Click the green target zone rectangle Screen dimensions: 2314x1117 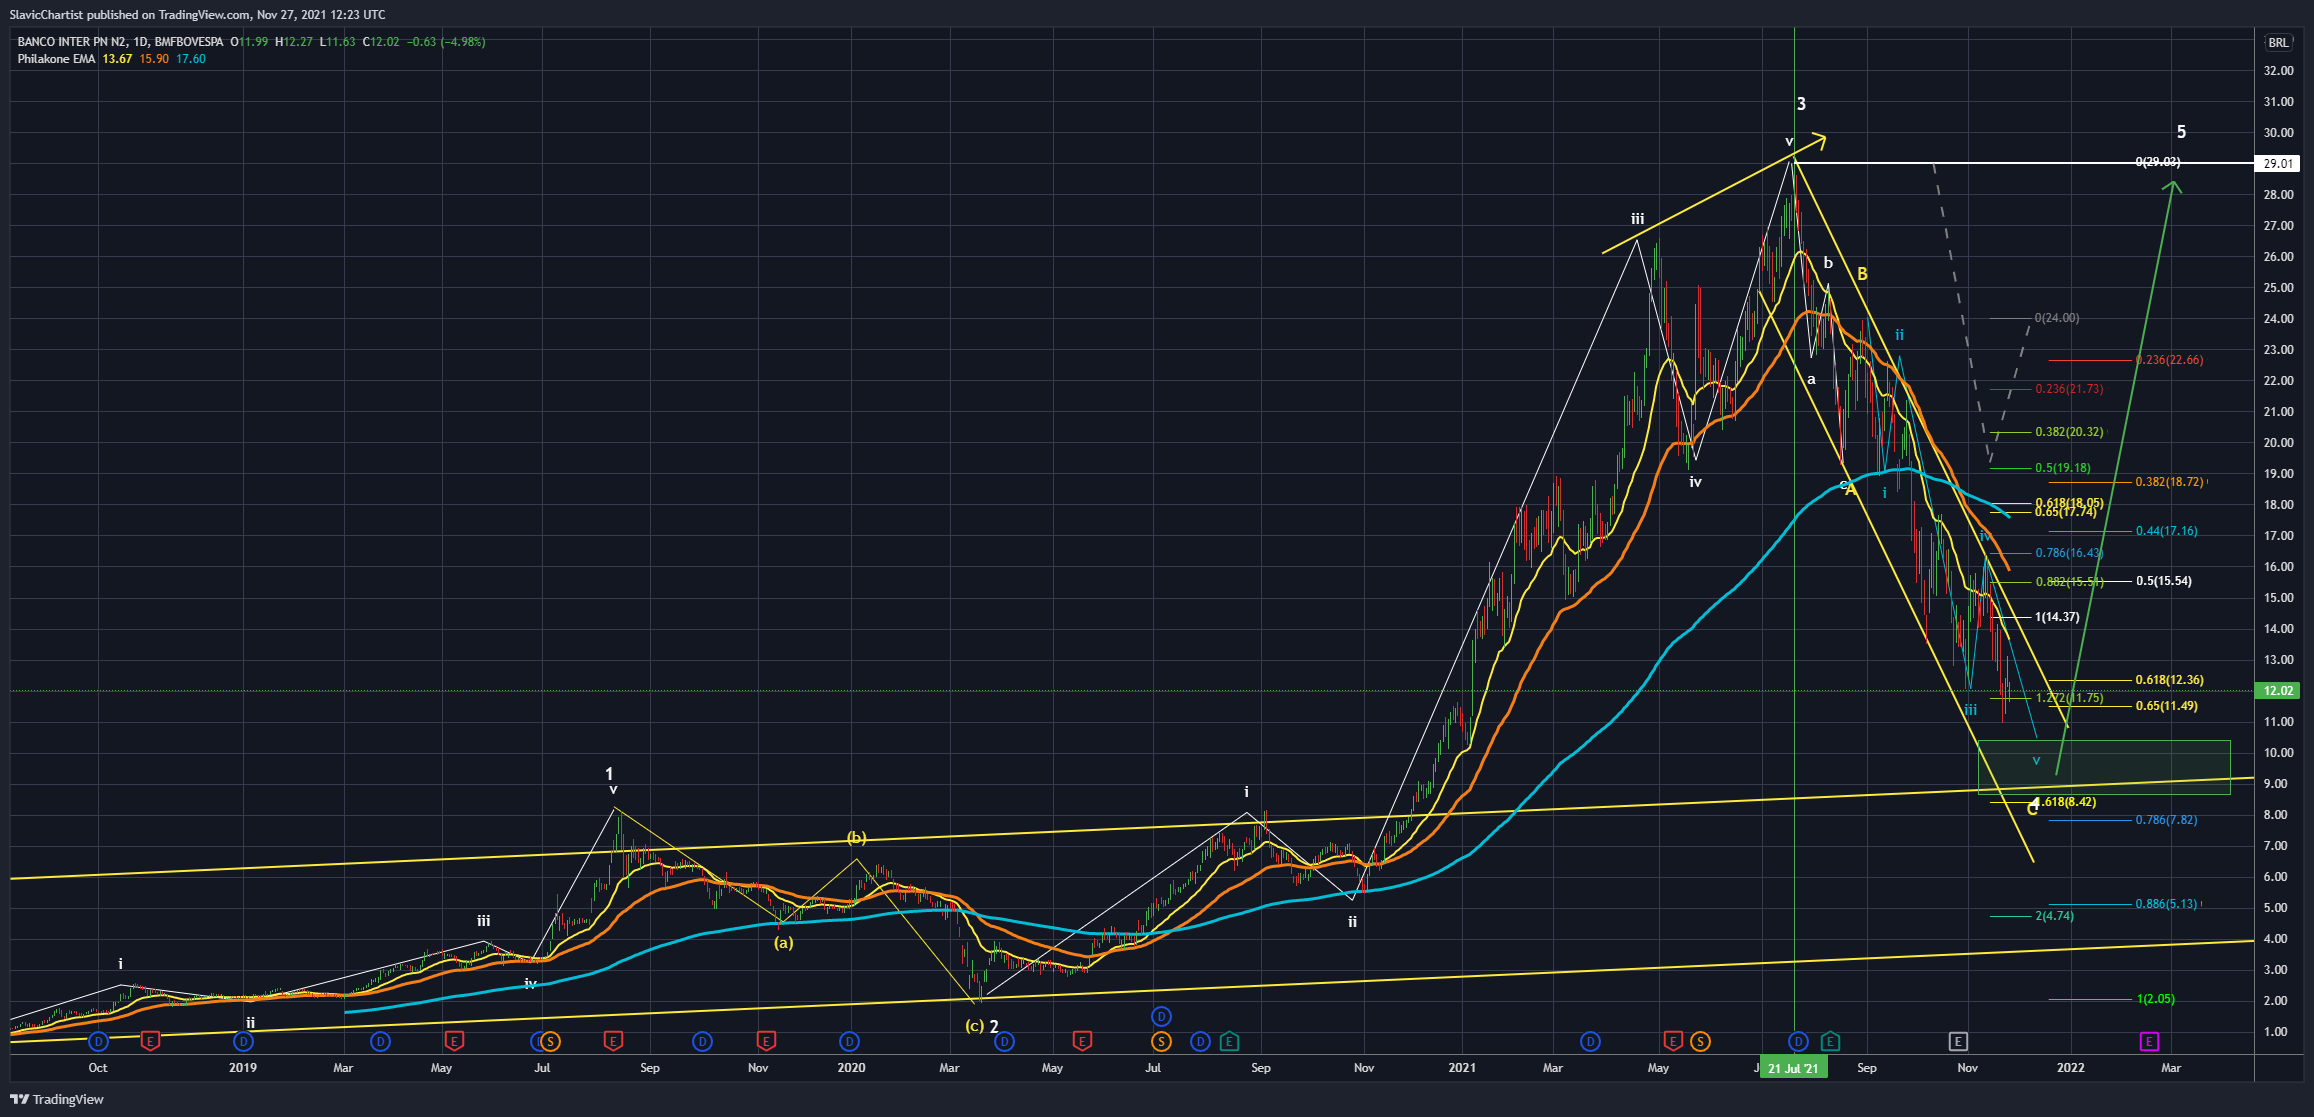click(x=2103, y=767)
